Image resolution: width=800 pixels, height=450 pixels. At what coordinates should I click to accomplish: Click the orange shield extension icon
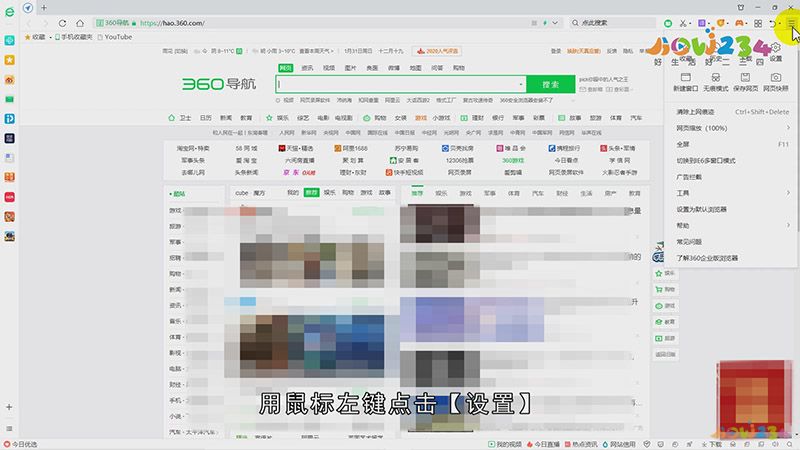[720, 23]
